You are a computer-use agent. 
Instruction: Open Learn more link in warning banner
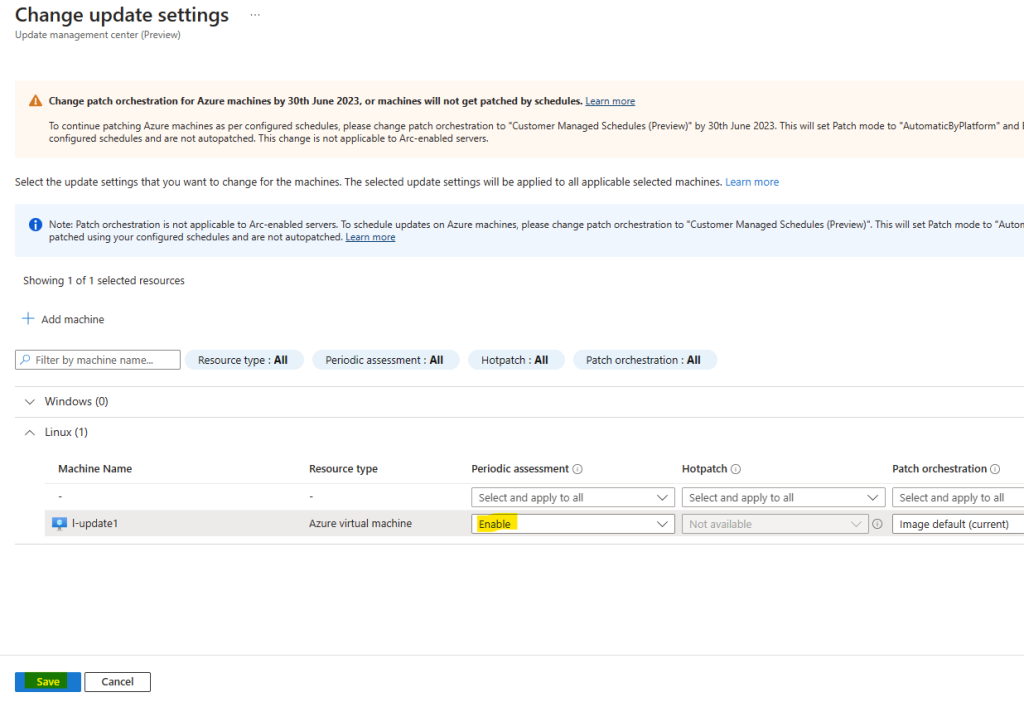coord(610,101)
